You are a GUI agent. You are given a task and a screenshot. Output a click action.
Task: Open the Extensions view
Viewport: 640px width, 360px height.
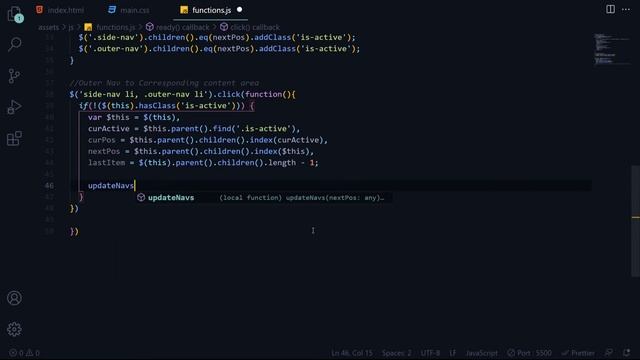(14, 138)
